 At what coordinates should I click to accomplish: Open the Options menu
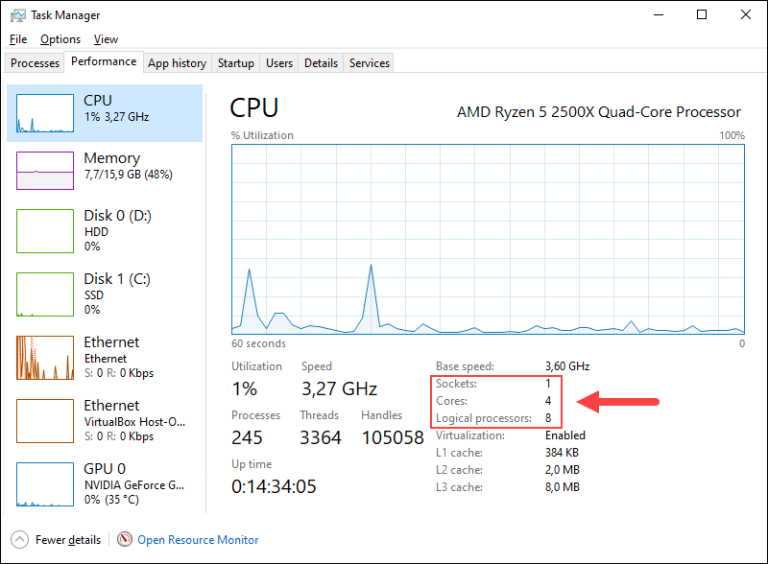click(x=60, y=39)
